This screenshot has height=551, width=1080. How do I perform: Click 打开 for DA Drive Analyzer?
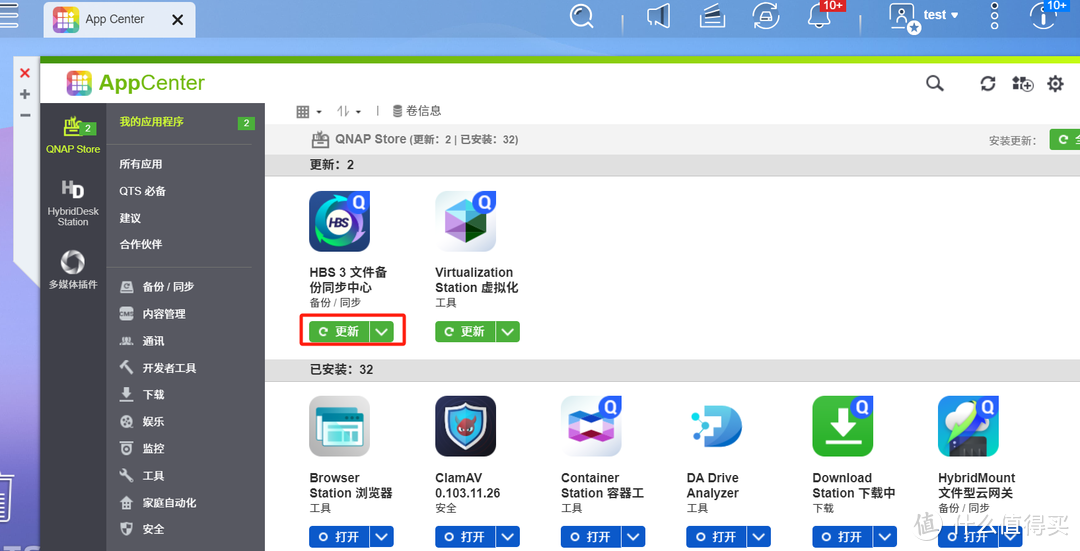click(x=716, y=537)
